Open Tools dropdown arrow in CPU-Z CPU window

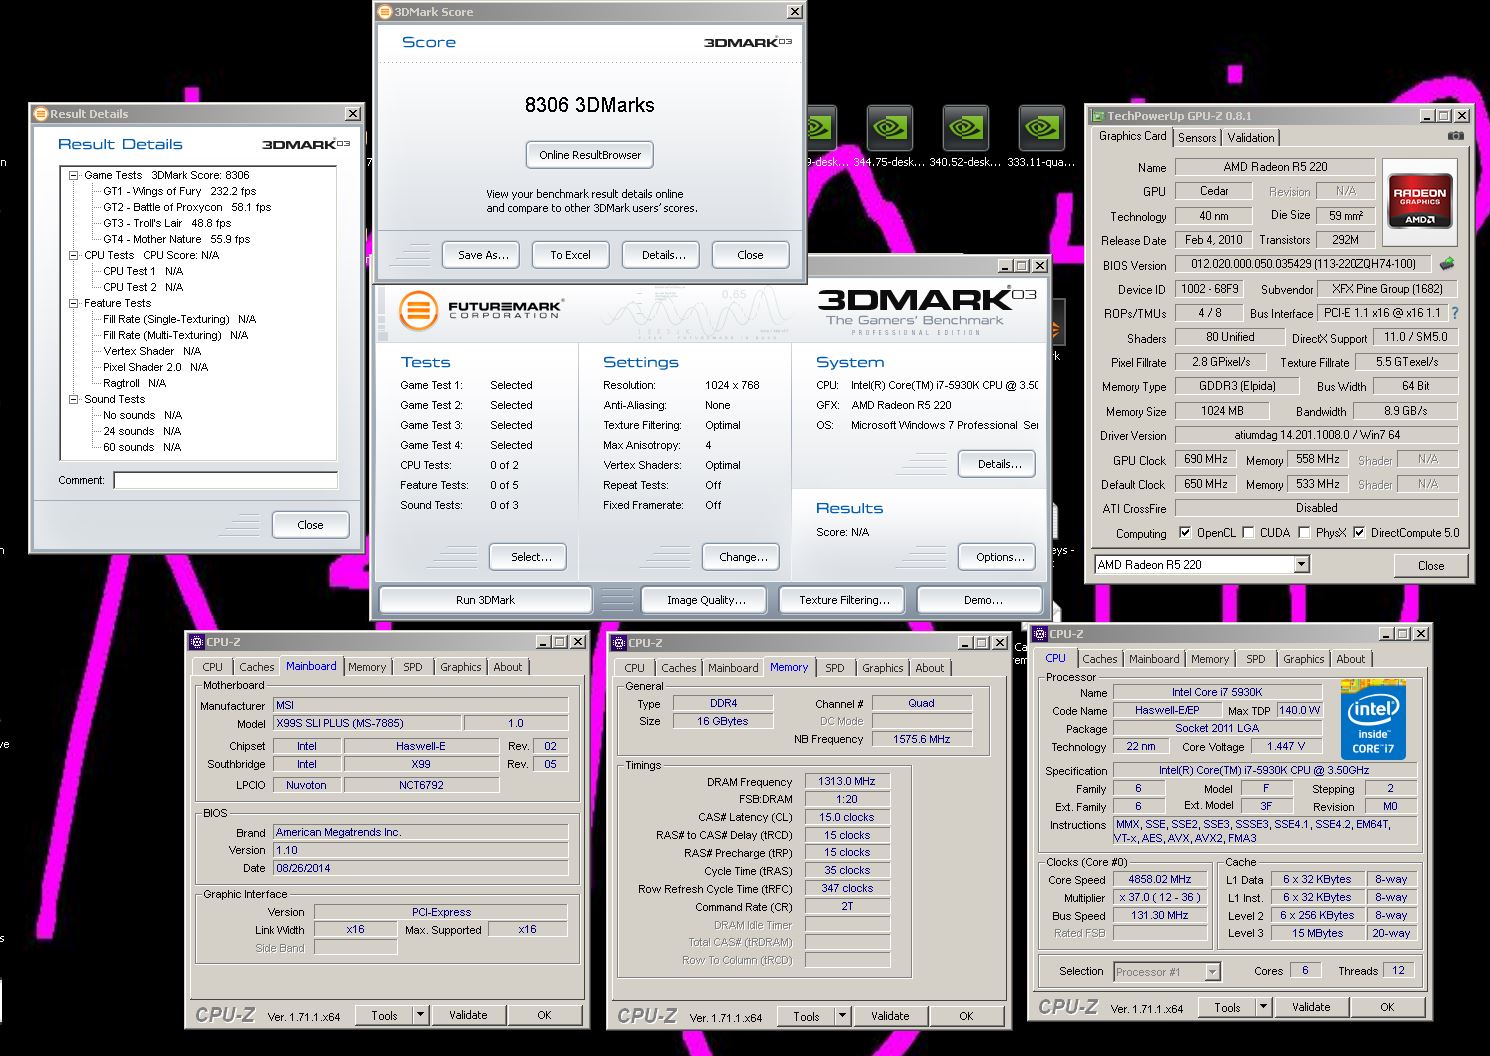click(1263, 1007)
